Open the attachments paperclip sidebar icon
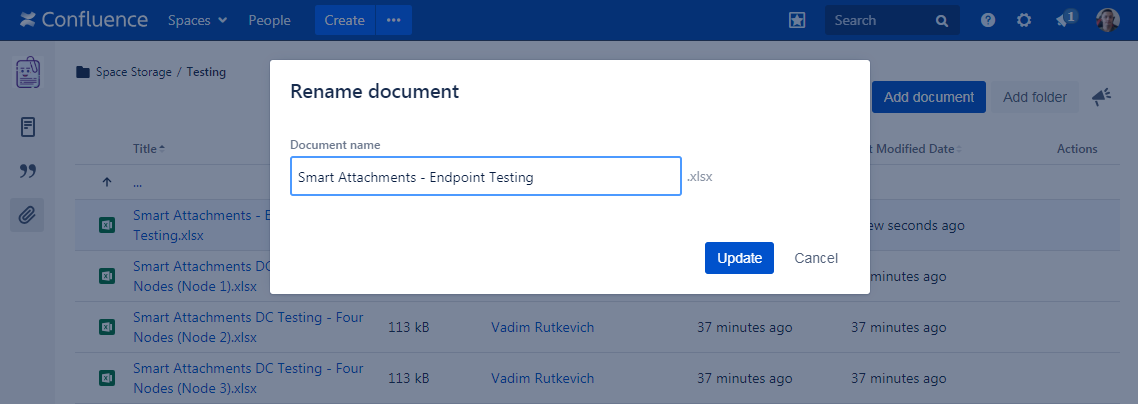 pos(28,214)
